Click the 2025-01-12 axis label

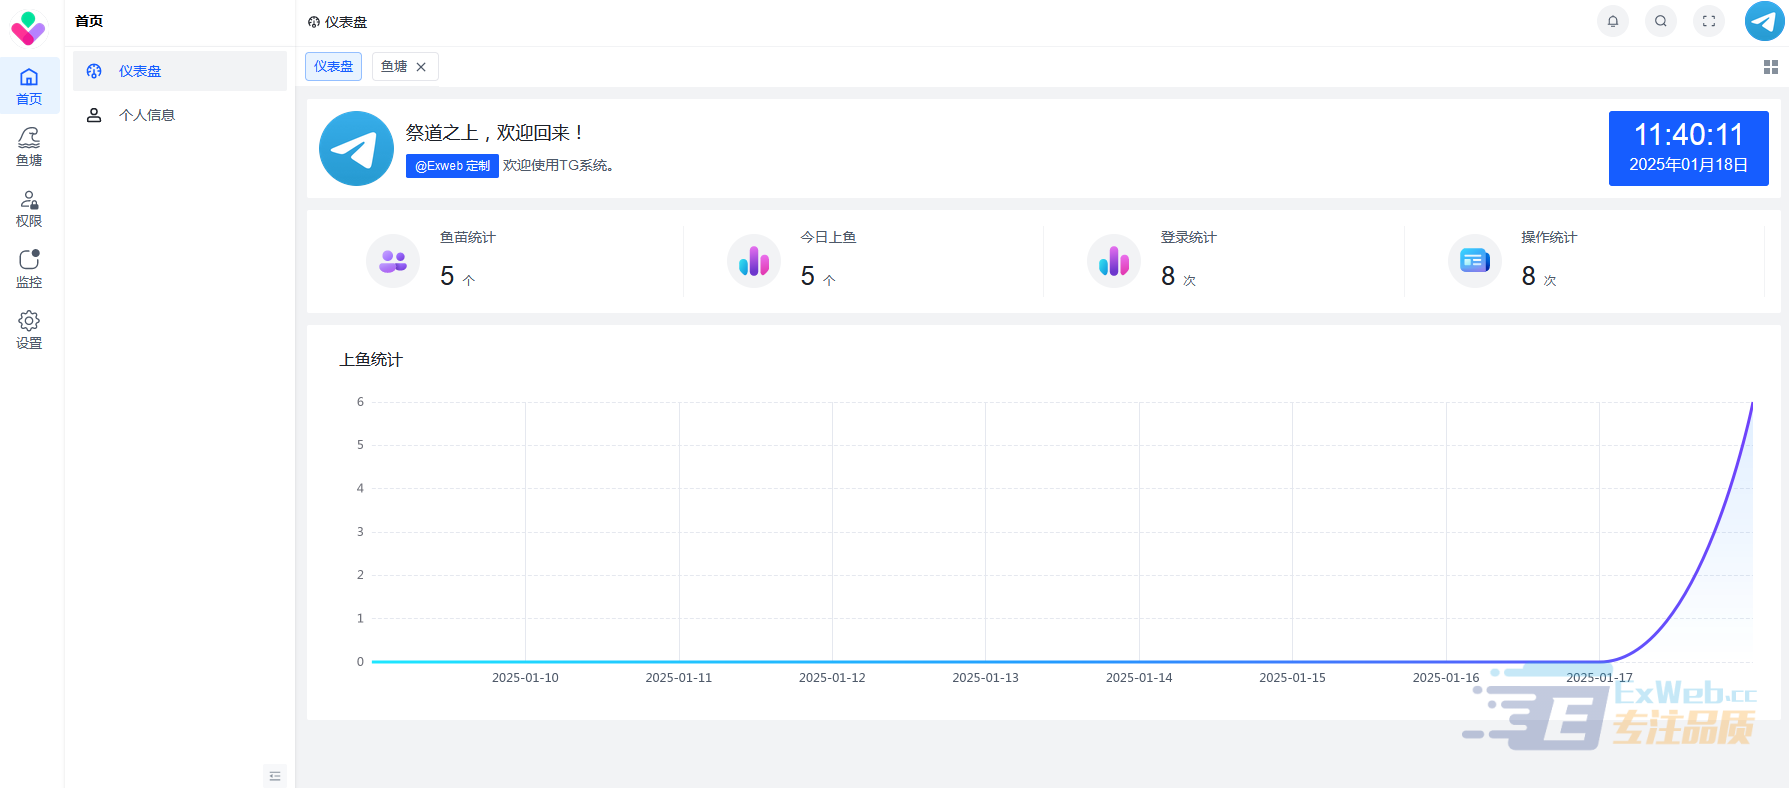[832, 678]
